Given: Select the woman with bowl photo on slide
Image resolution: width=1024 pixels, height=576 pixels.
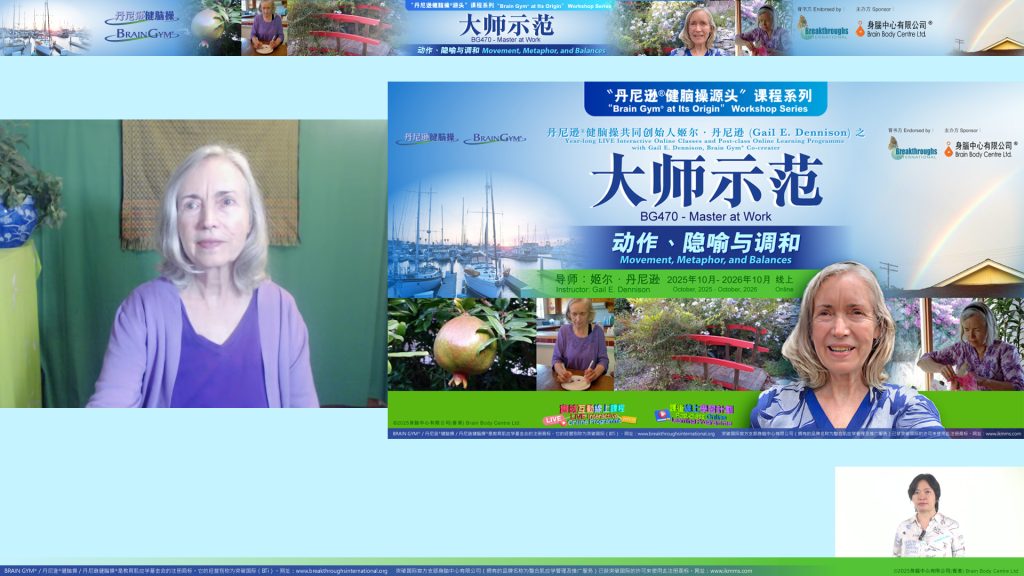Looking at the screenshot, I should 575,343.
